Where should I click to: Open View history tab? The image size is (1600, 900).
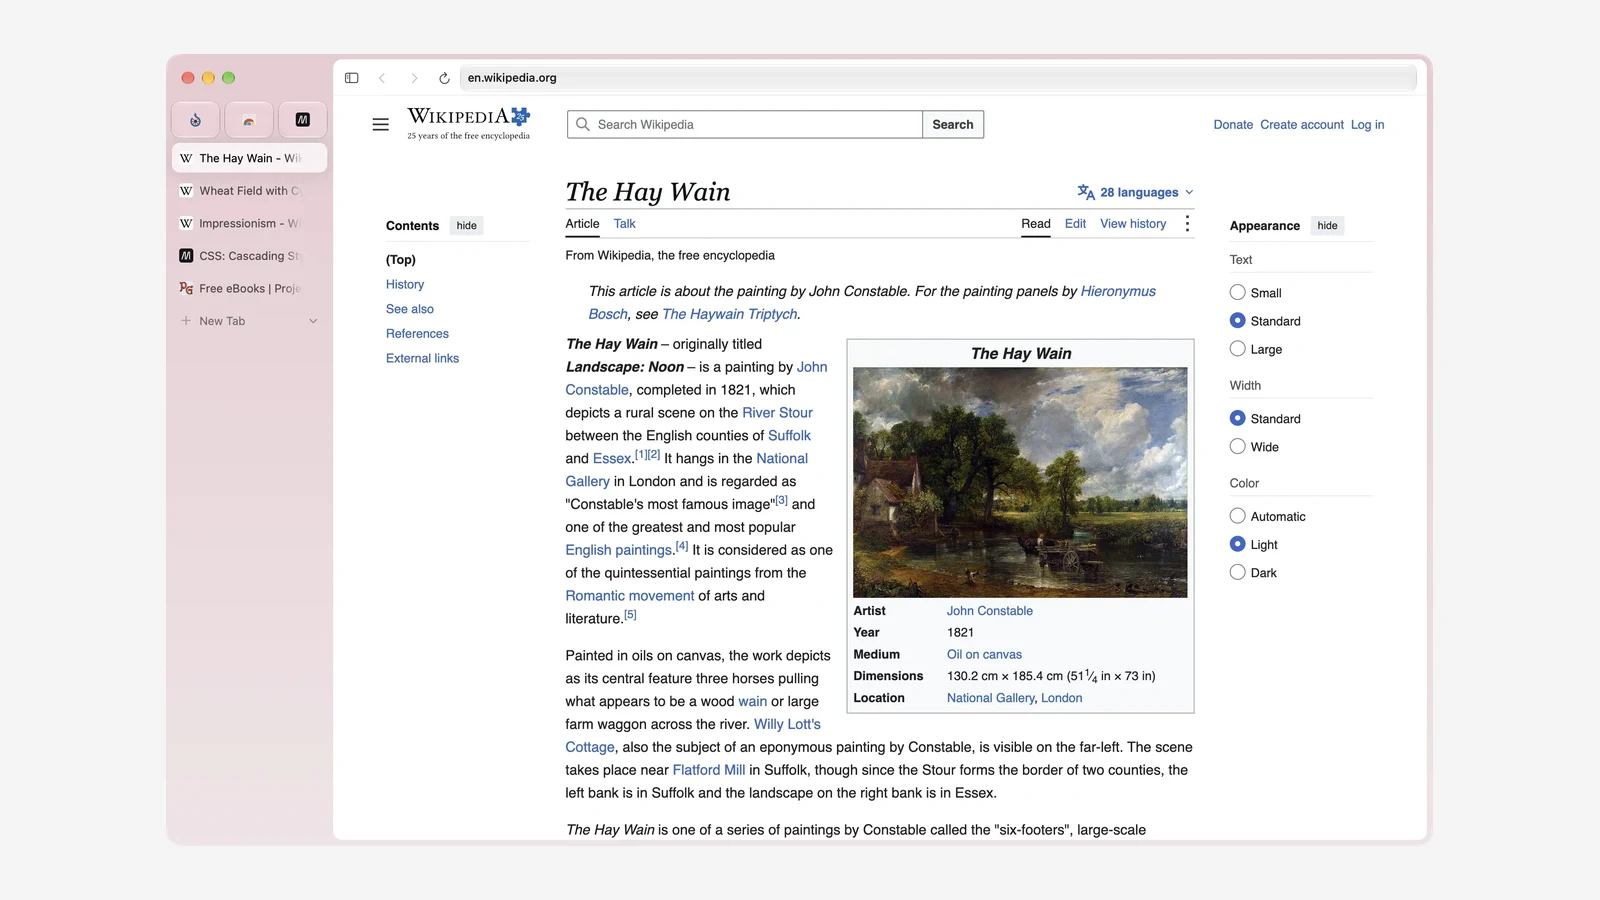click(1133, 224)
